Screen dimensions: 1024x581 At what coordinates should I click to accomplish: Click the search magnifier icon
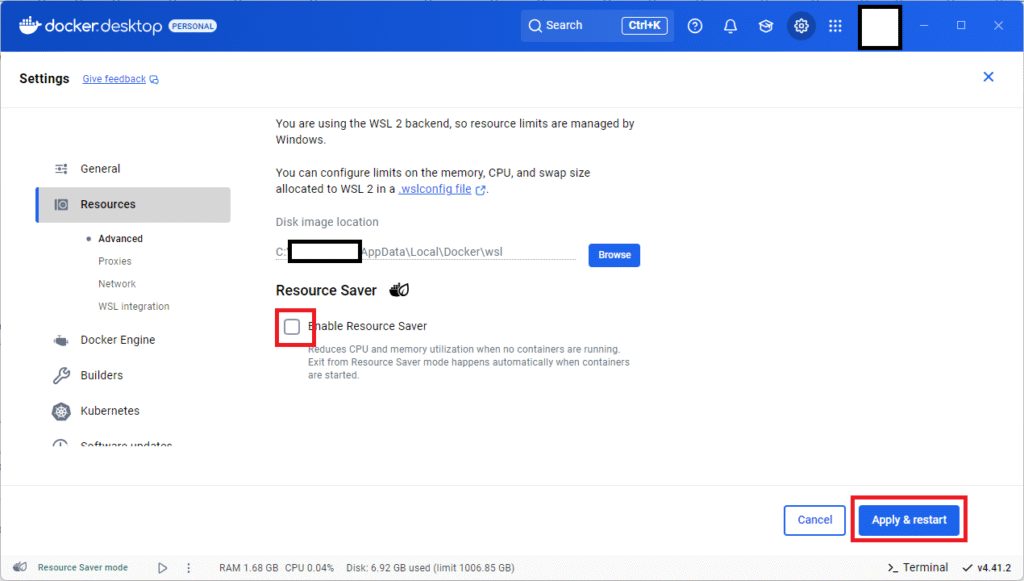coord(535,26)
